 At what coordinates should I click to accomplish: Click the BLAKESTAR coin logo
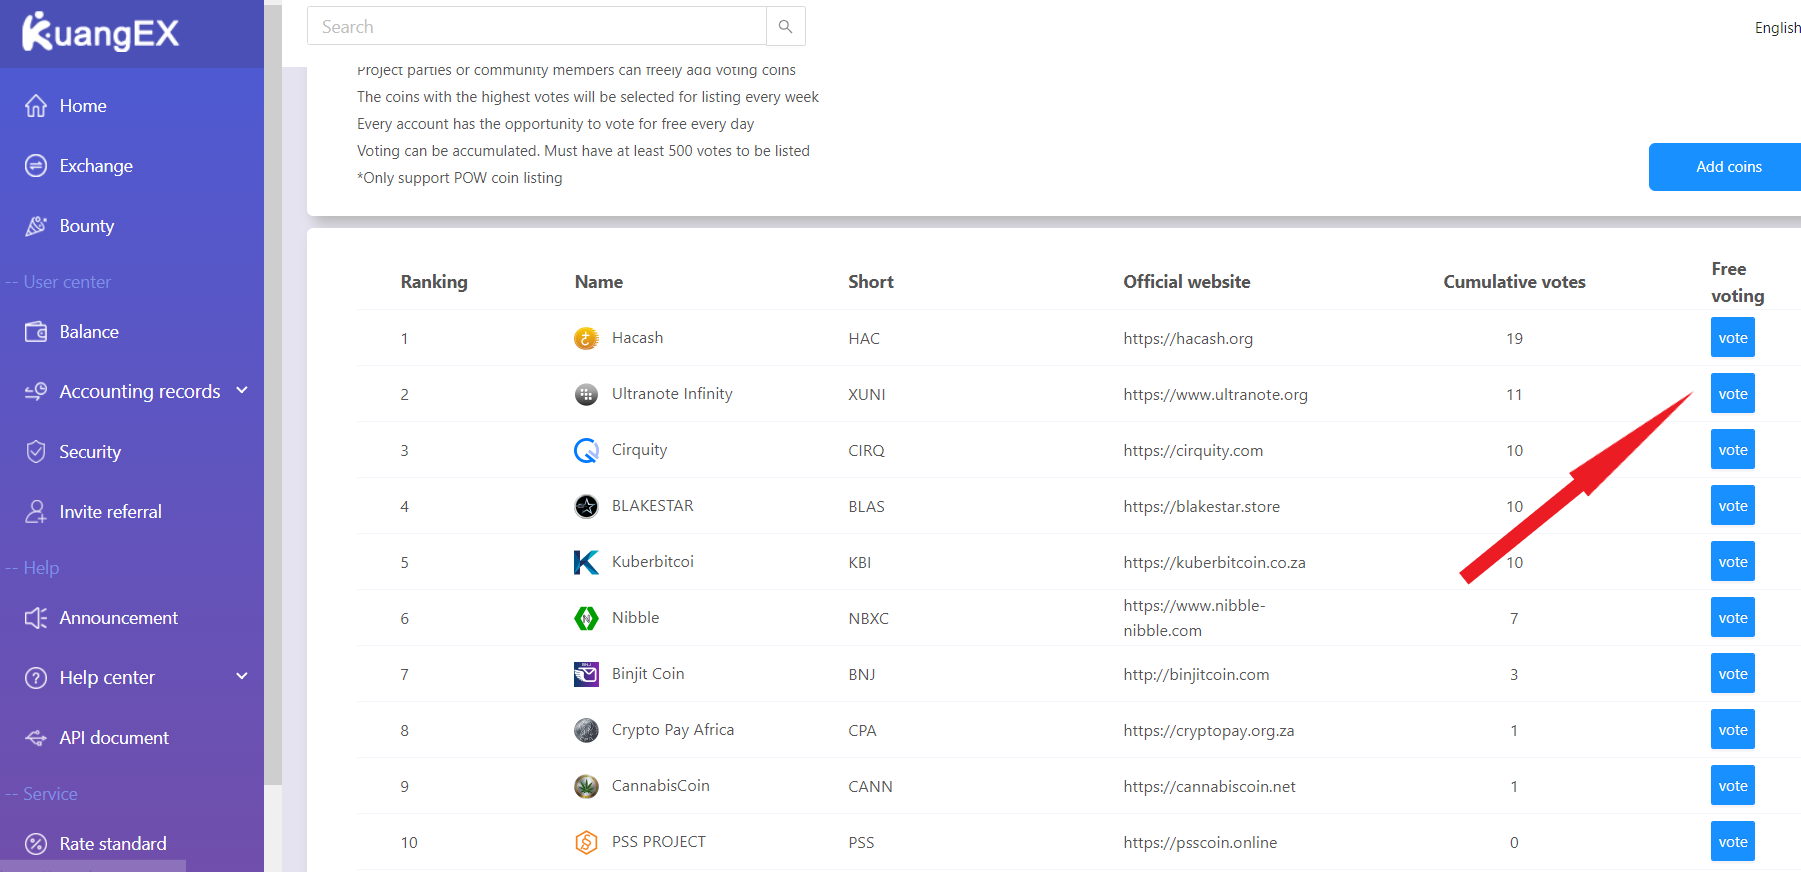click(x=586, y=506)
